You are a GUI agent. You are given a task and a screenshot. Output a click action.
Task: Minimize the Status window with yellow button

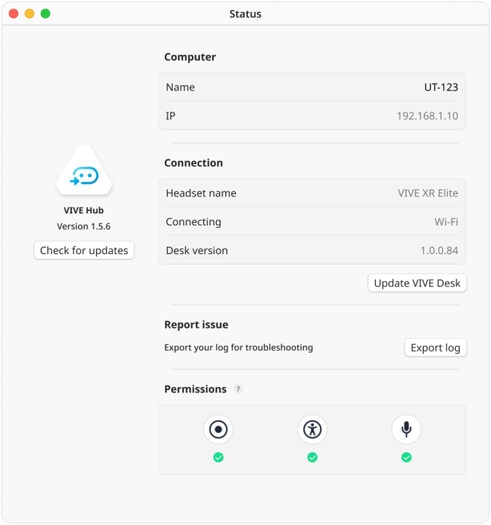tap(29, 14)
